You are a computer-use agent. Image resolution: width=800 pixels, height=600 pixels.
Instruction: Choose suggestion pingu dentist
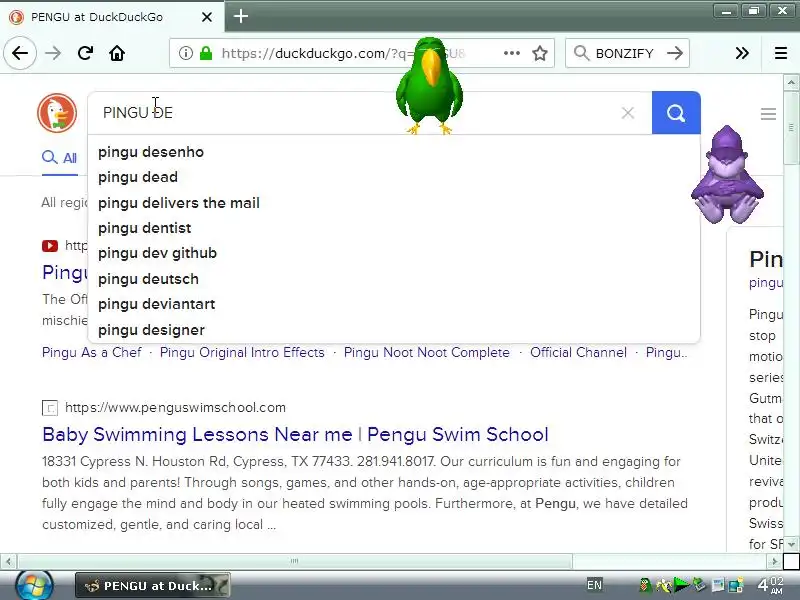coord(145,228)
